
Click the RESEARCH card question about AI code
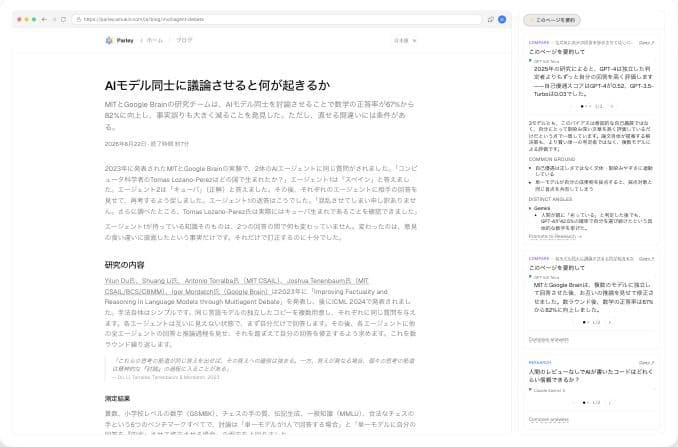coord(591,376)
